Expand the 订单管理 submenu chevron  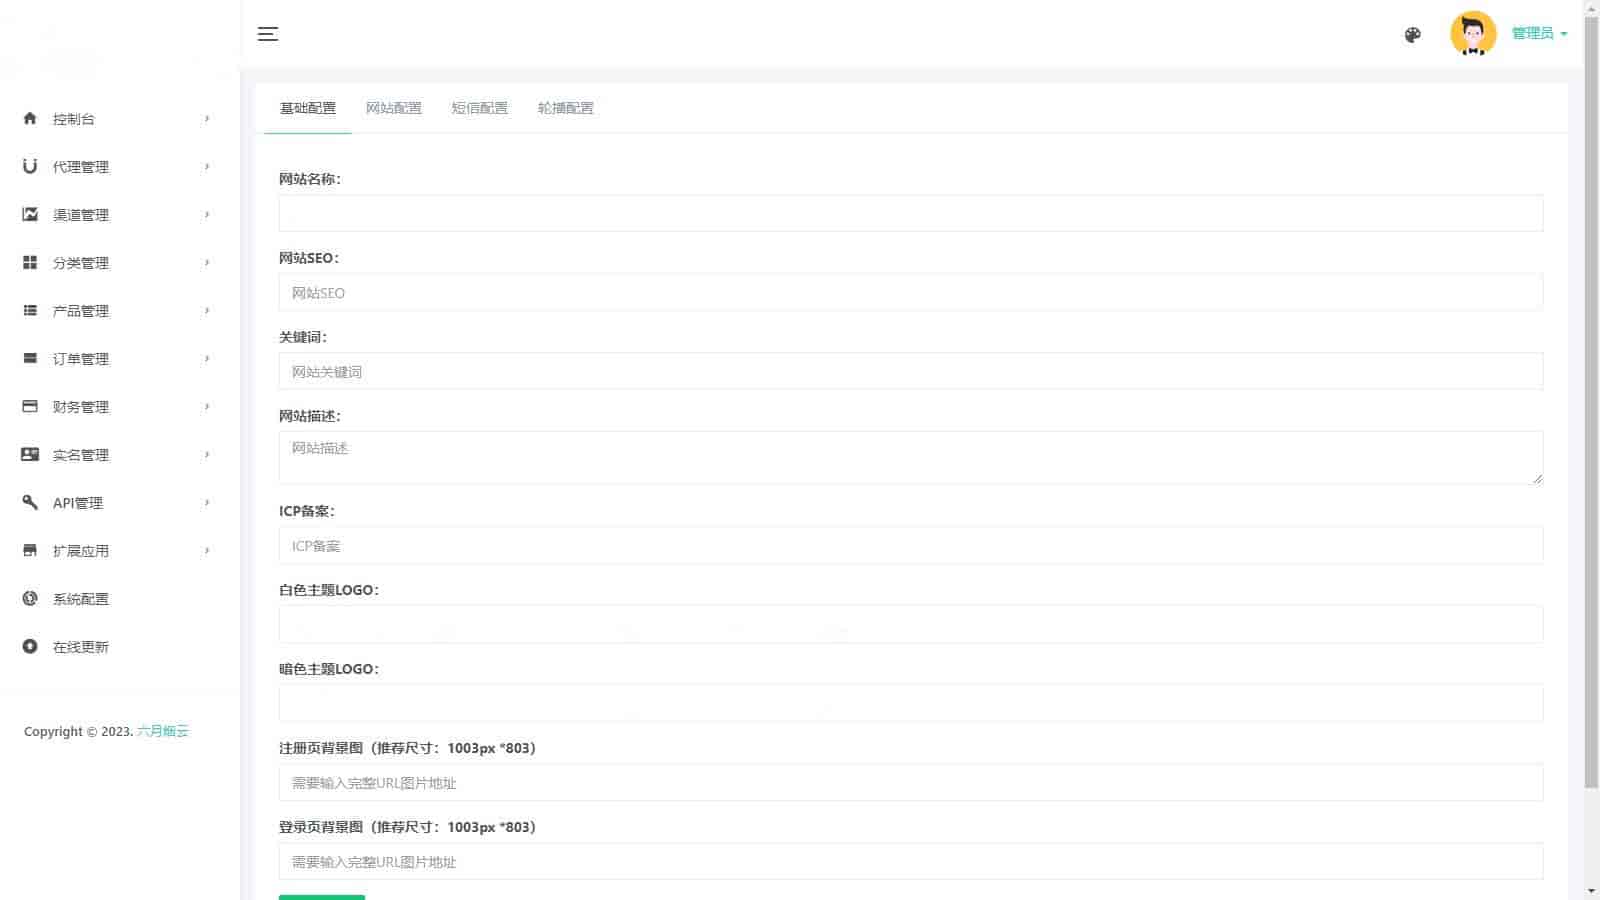click(207, 358)
